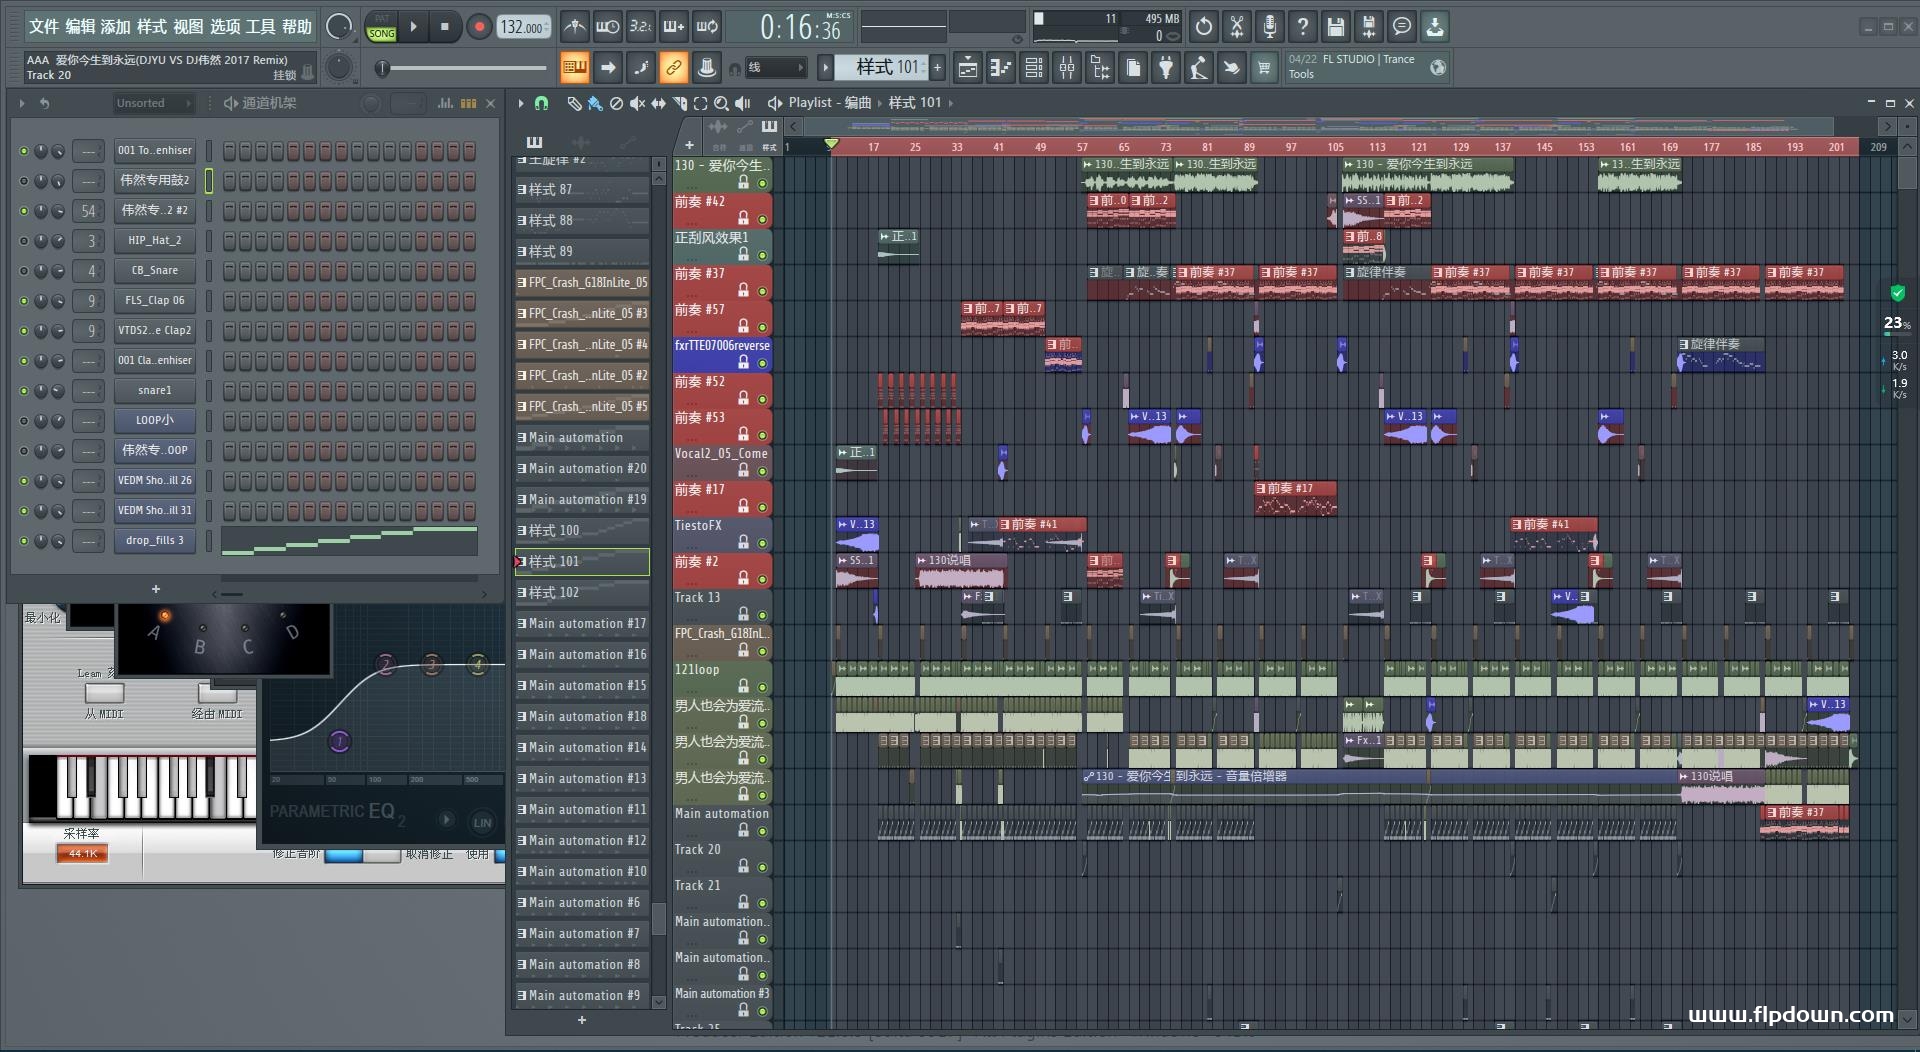Toggle mute LED for HIP_Hat_2 channel
The width and height of the screenshot is (1920, 1052).
click(x=24, y=241)
